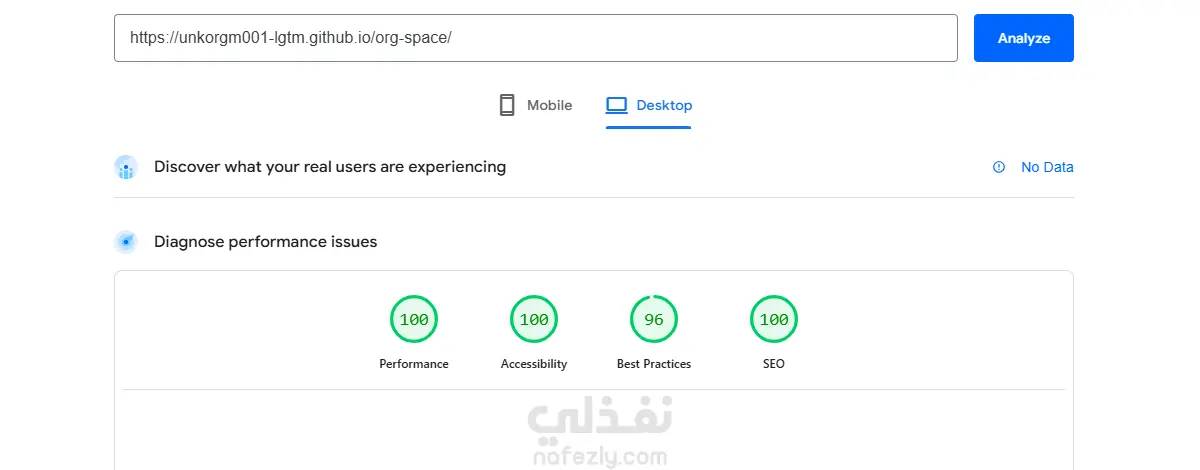Click the "Discover what your real users" heading
Image resolution: width=1200 pixels, height=470 pixels.
(330, 167)
